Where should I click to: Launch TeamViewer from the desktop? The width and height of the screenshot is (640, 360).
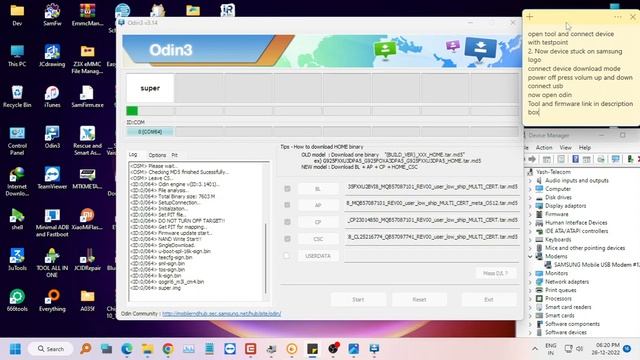[52, 178]
